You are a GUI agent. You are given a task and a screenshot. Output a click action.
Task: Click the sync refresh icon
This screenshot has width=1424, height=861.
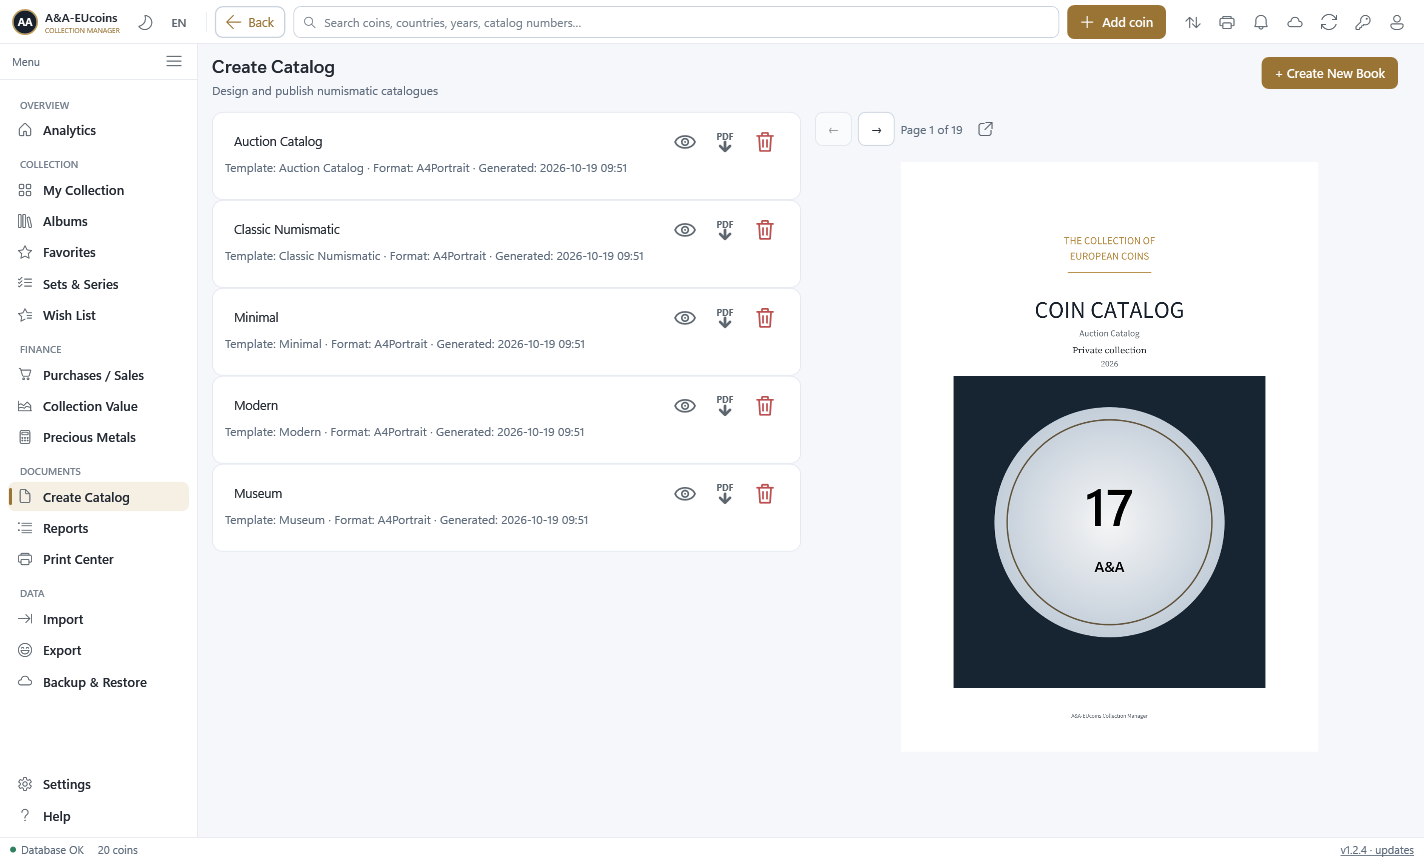[x=1329, y=22]
